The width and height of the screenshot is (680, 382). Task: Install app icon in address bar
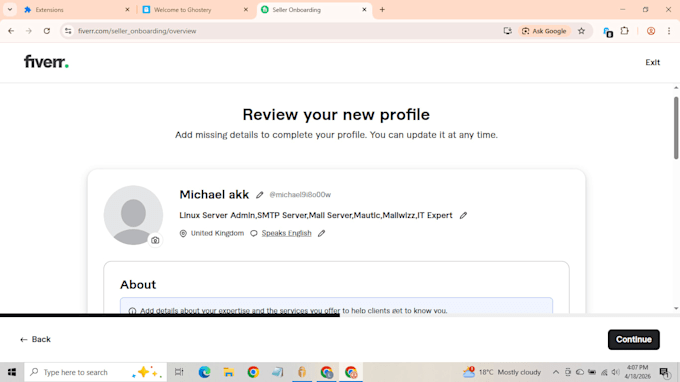point(507,31)
